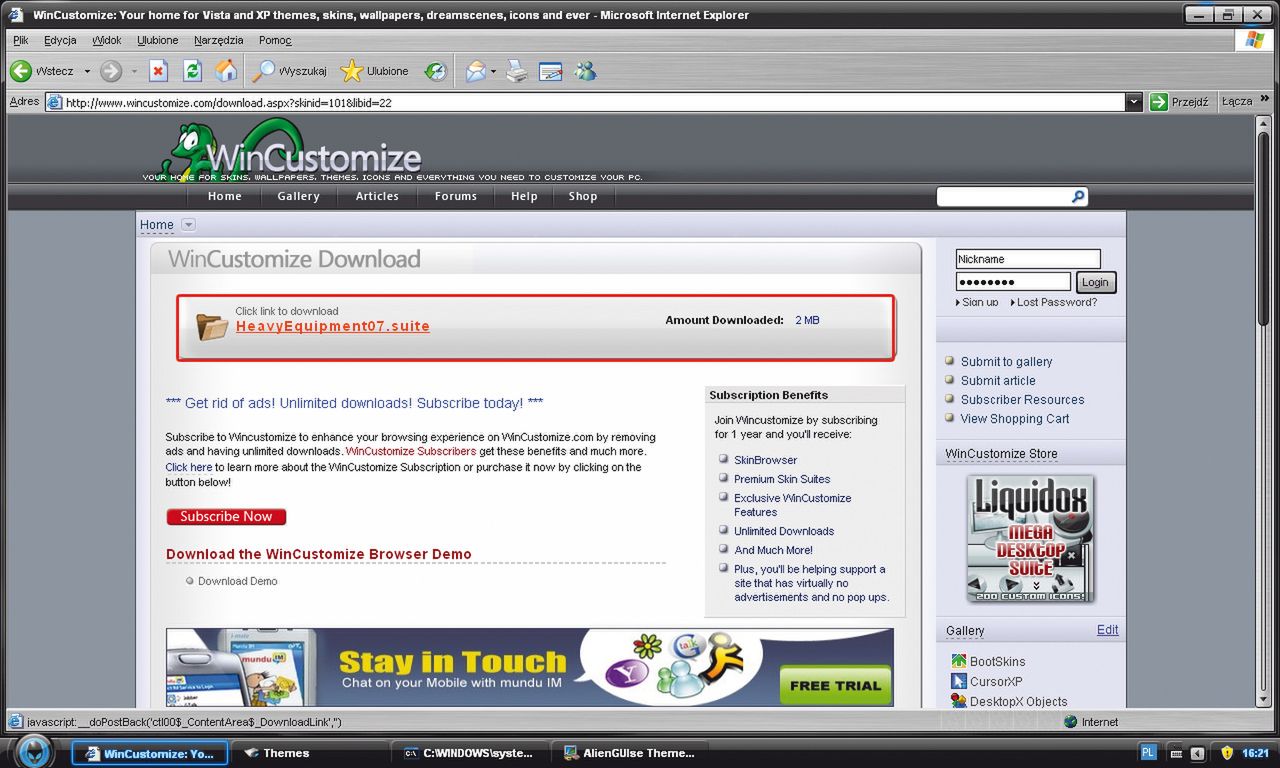Click the Download Demo link
1280x768 pixels.
click(238, 581)
